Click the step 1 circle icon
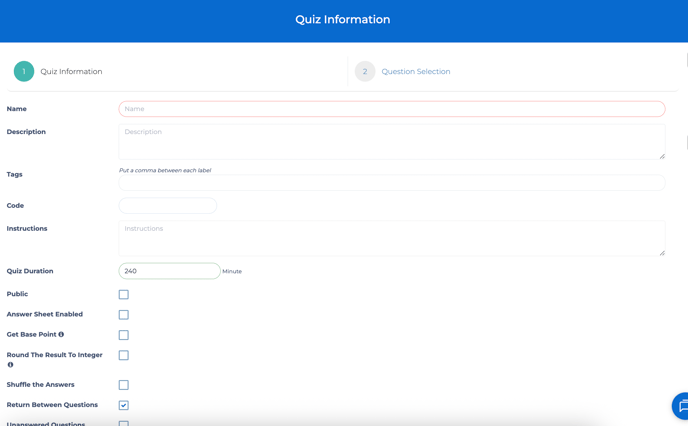This screenshot has height=426, width=688. 24,72
